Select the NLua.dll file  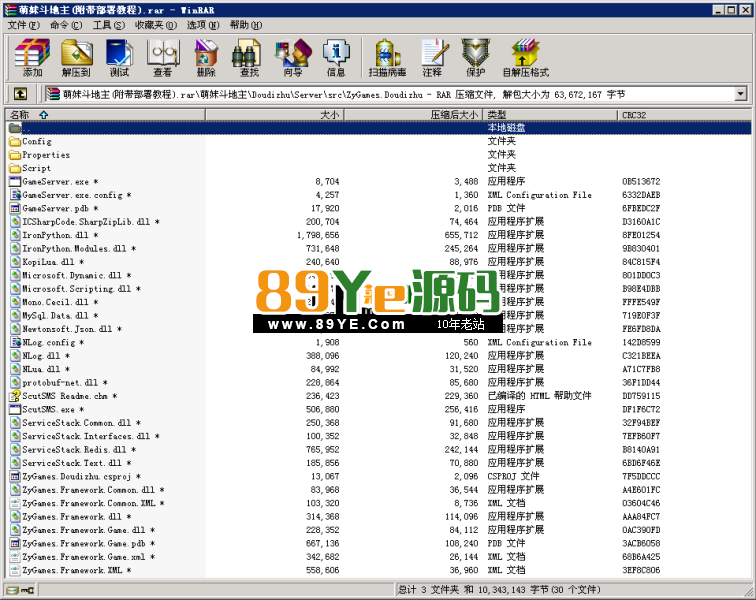pos(378,369)
